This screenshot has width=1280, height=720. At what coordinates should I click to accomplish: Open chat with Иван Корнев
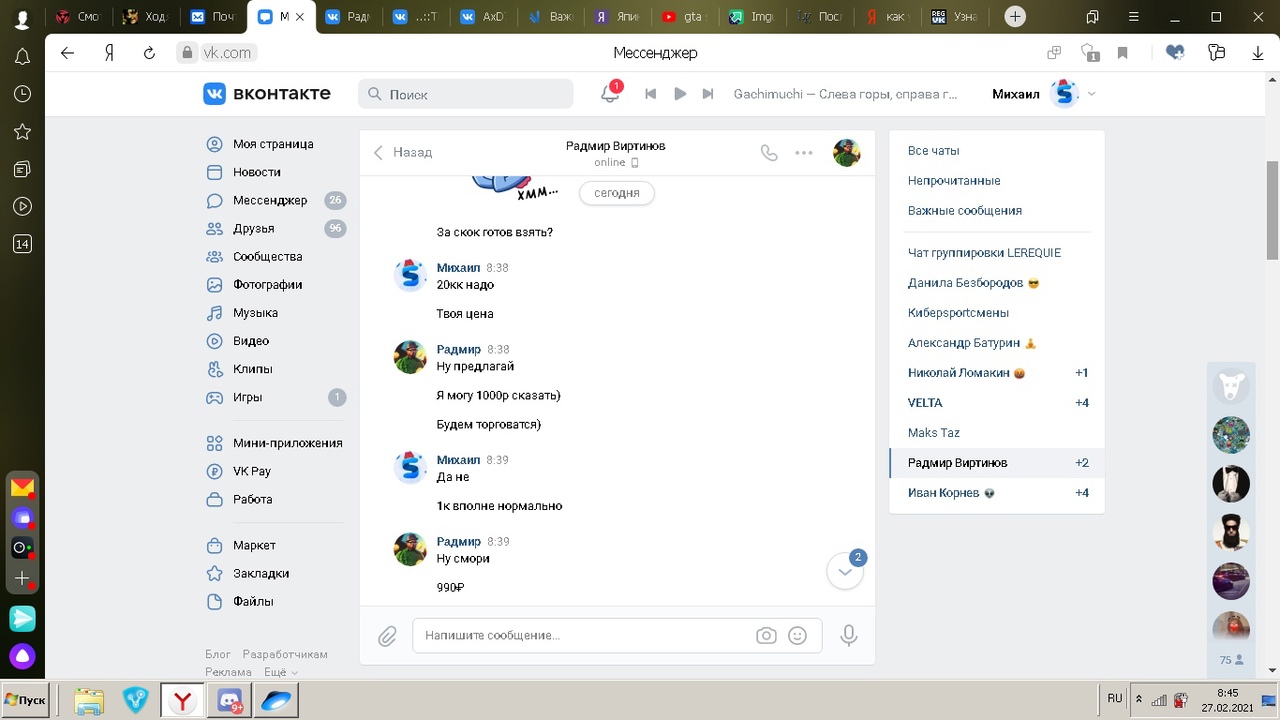[x=944, y=493]
